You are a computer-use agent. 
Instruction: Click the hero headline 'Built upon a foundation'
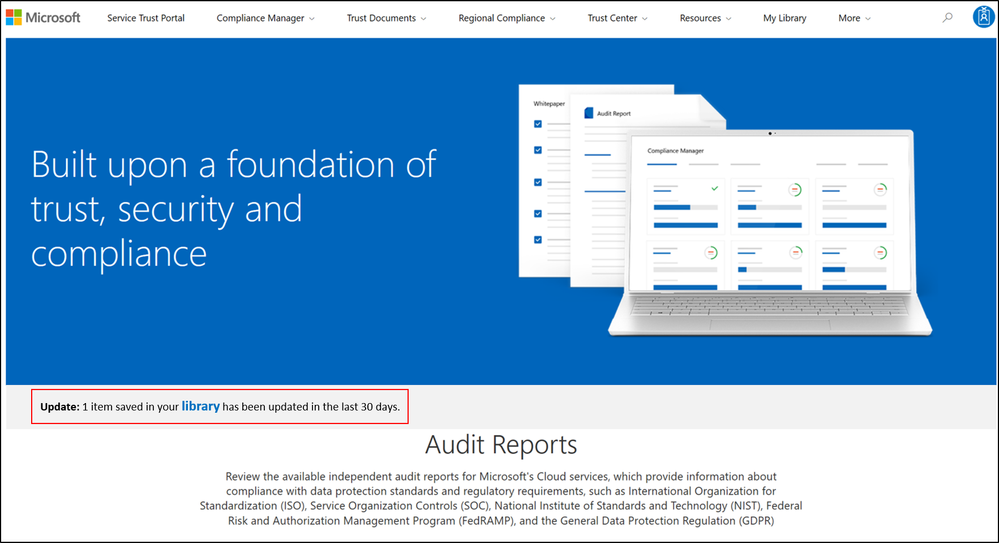(x=233, y=208)
